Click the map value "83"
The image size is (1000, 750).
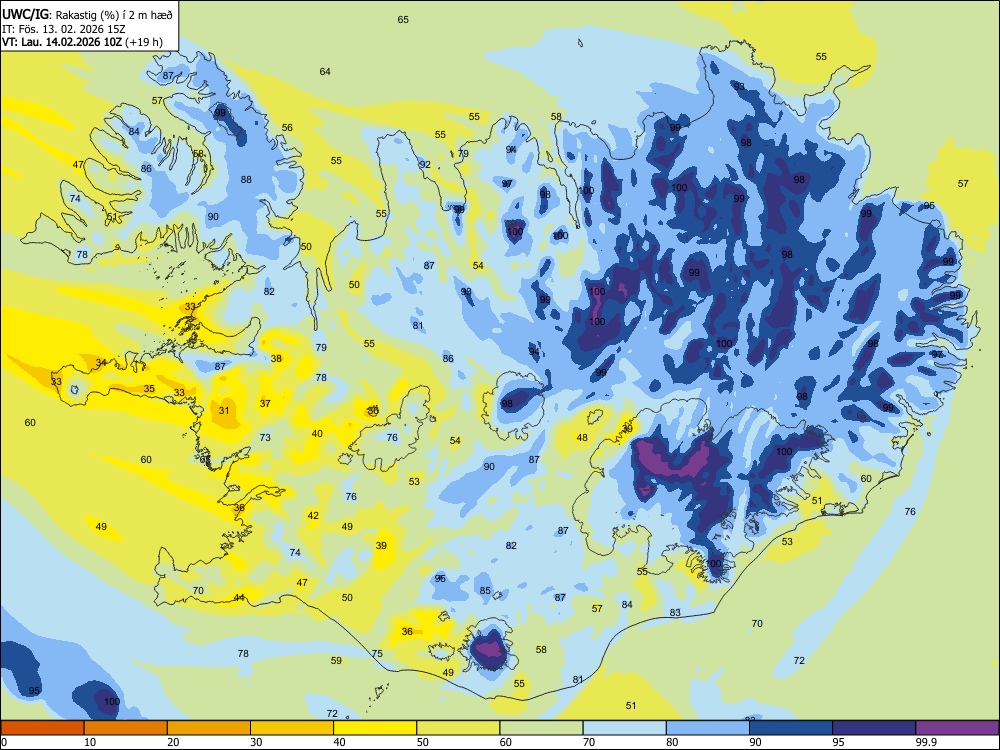[x=675, y=612]
